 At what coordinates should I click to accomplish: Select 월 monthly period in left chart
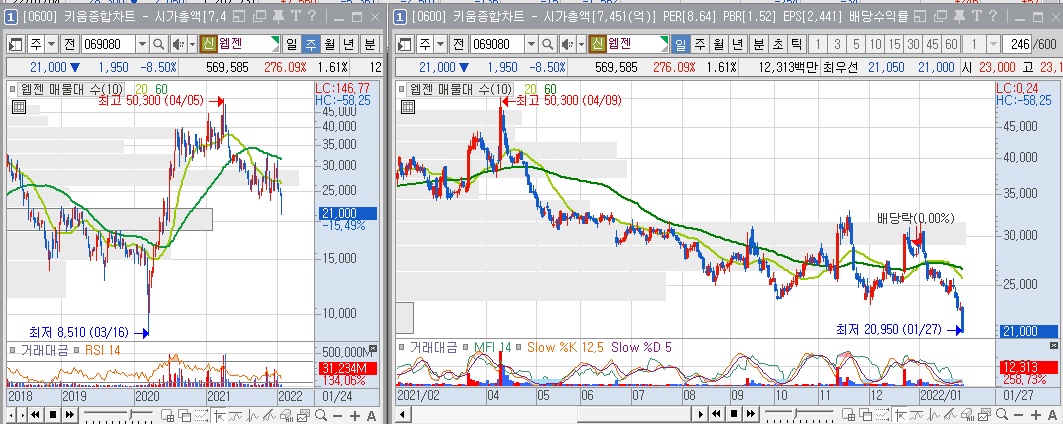coord(330,45)
